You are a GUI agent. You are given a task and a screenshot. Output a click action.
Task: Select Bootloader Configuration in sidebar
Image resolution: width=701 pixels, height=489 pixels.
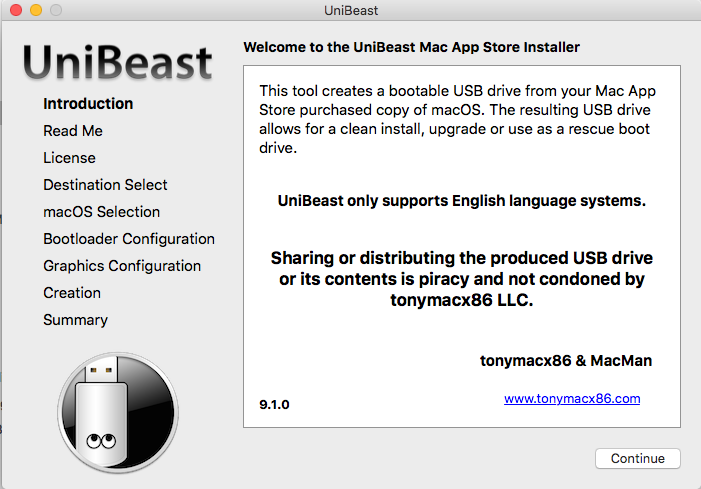click(129, 239)
